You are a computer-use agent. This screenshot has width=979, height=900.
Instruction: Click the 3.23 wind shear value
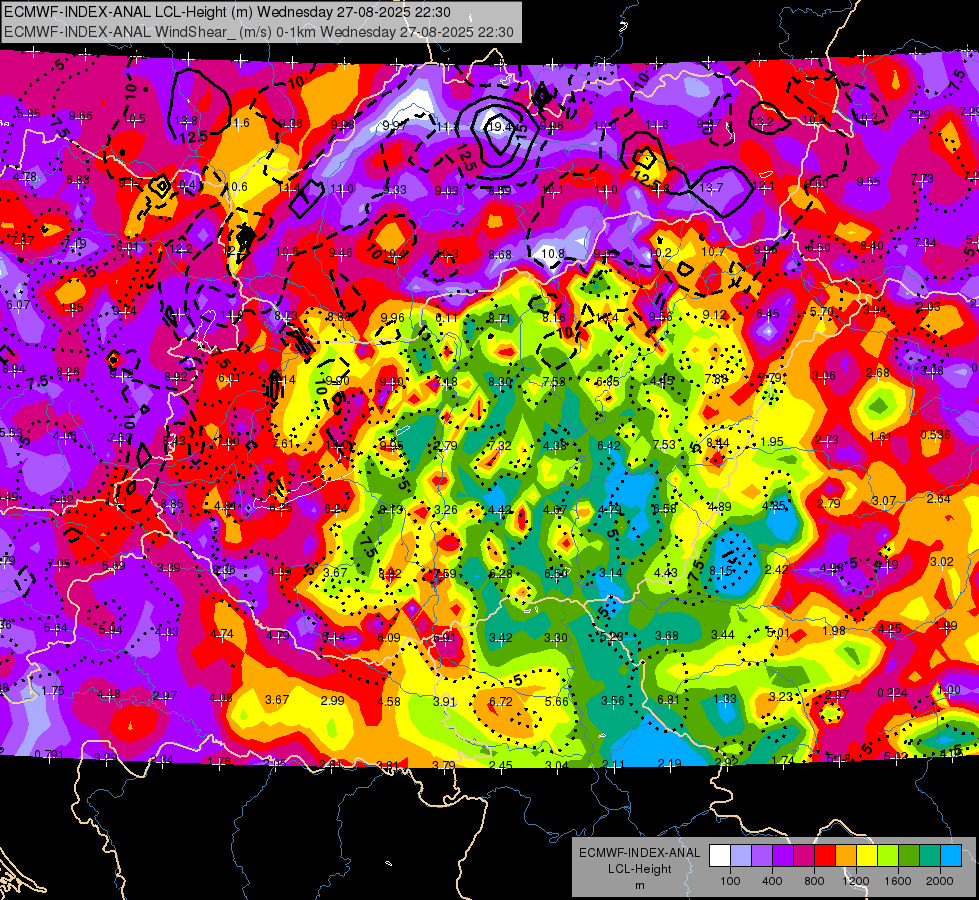pos(780,696)
